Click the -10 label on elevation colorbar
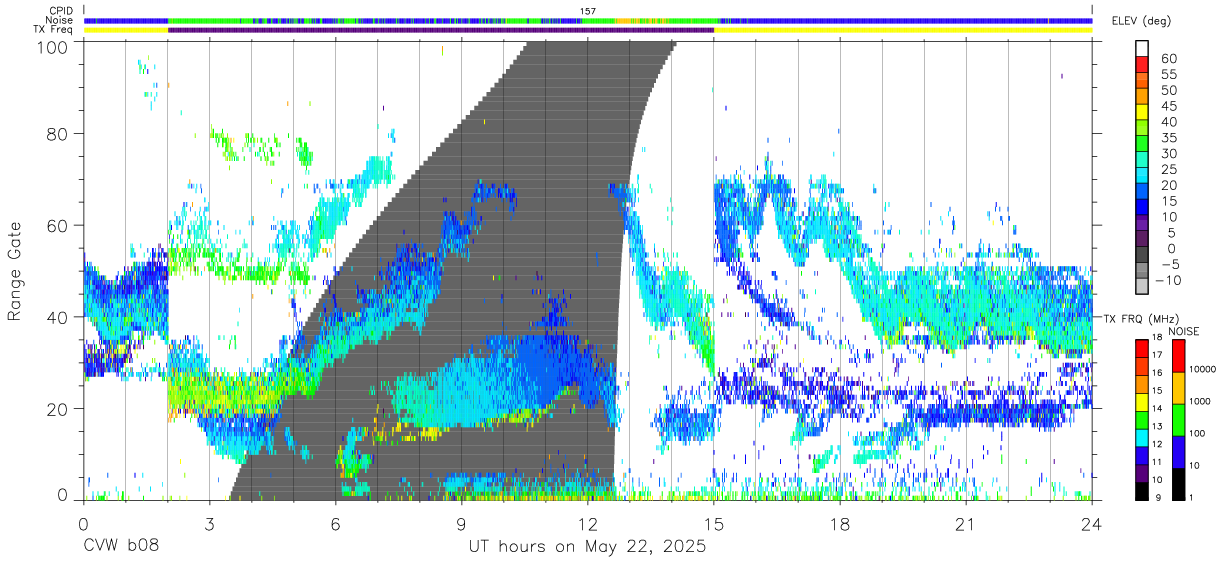This screenshot has height=567, width=1228. tap(1169, 281)
